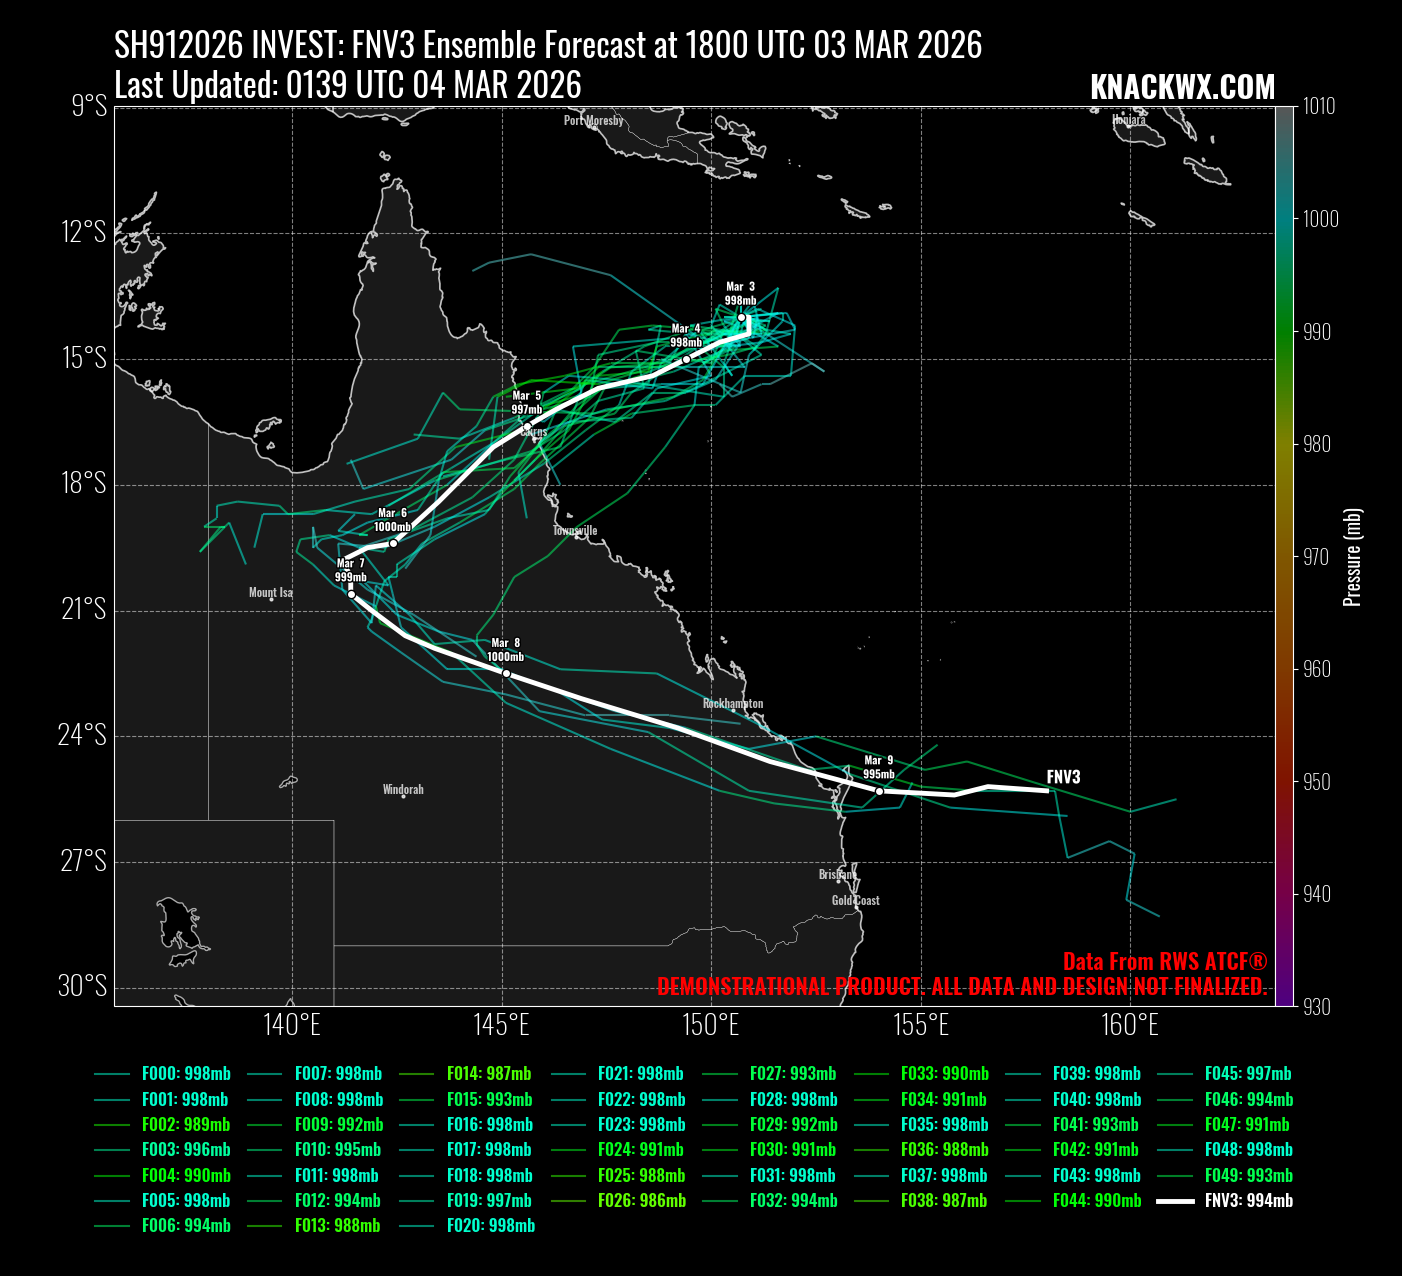
Task: Select the Mar 5 997mb forecast point
Action: 527,427
